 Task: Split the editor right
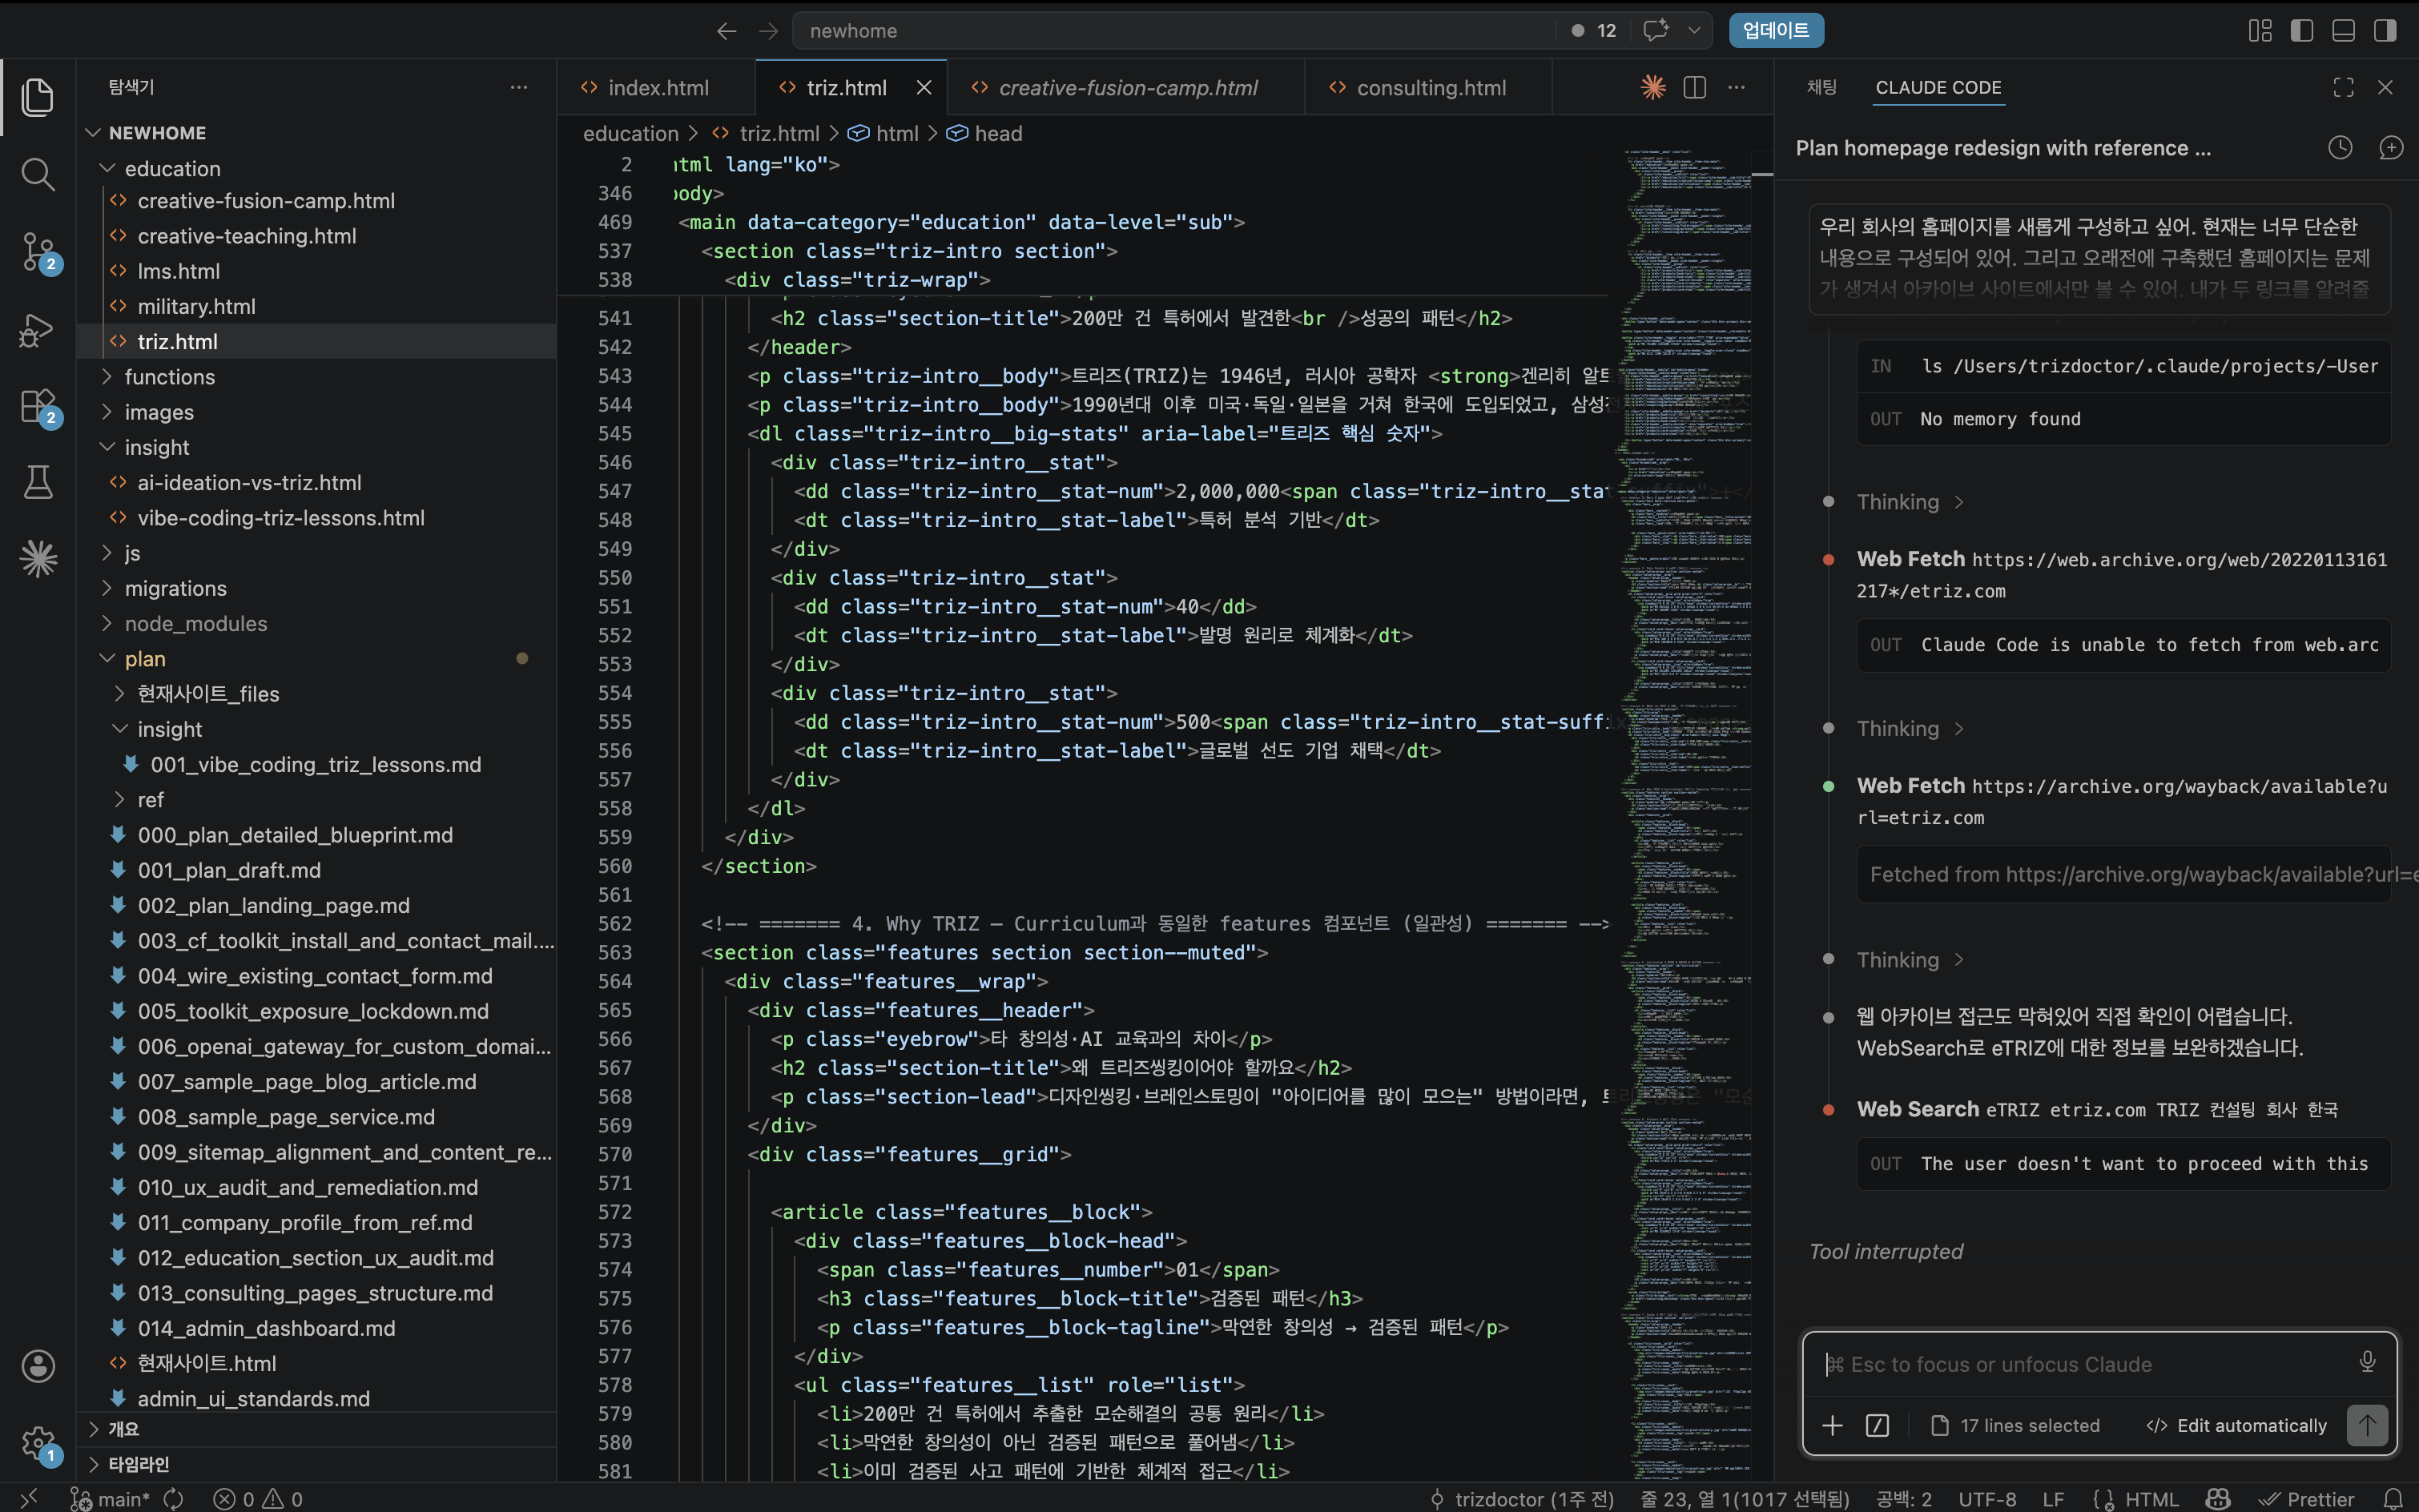pyautogui.click(x=1695, y=87)
